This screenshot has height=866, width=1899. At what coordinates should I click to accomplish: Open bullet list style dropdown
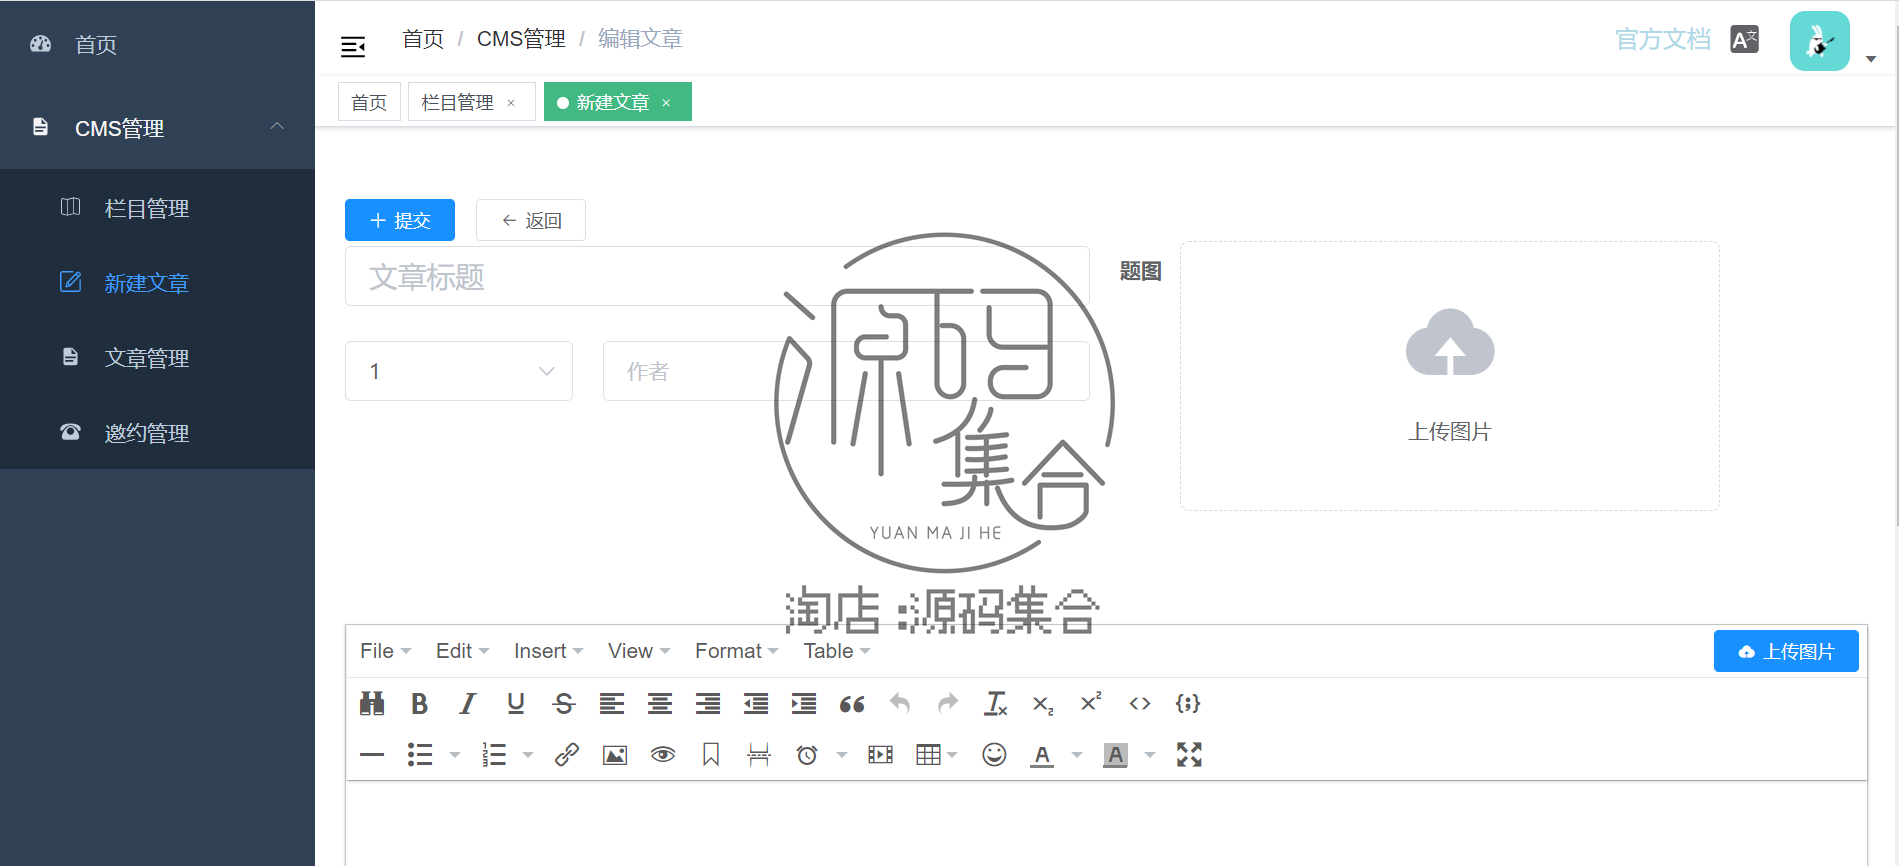455,755
